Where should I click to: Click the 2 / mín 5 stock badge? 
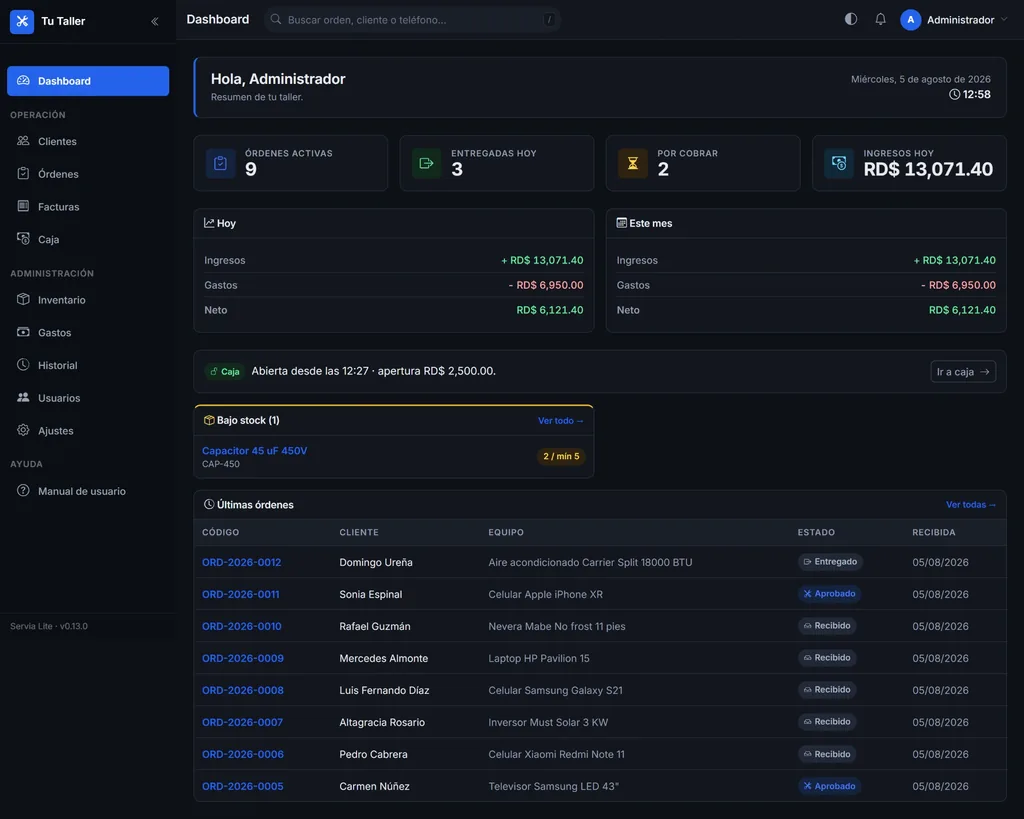[561, 456]
